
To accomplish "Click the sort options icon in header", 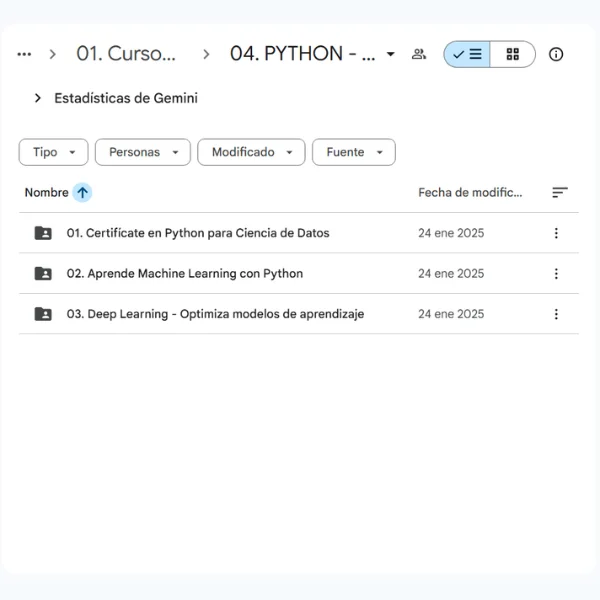I will click(560, 192).
